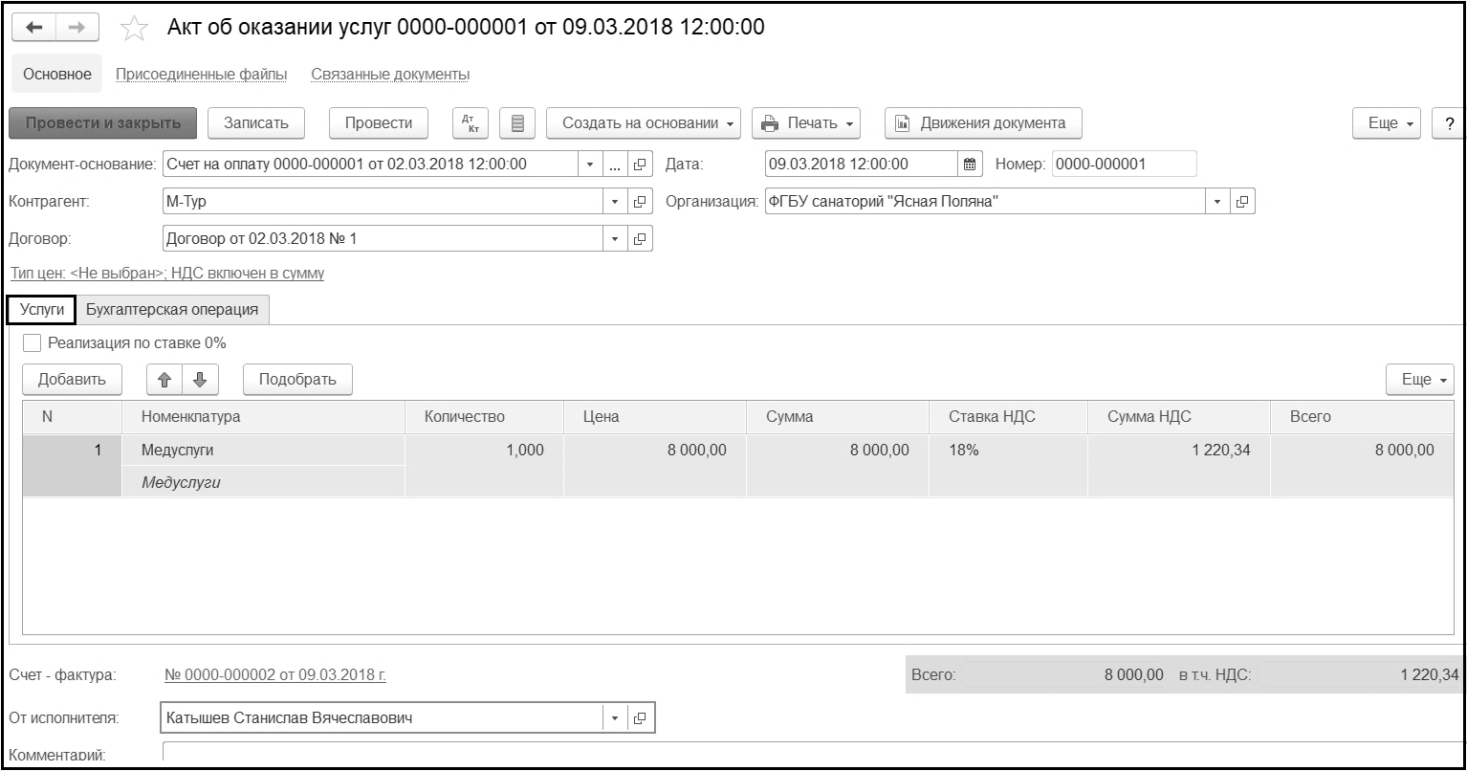The width and height of the screenshot is (1467, 771).
Task: Open the calendar picker for Дата
Action: (x=968, y=163)
